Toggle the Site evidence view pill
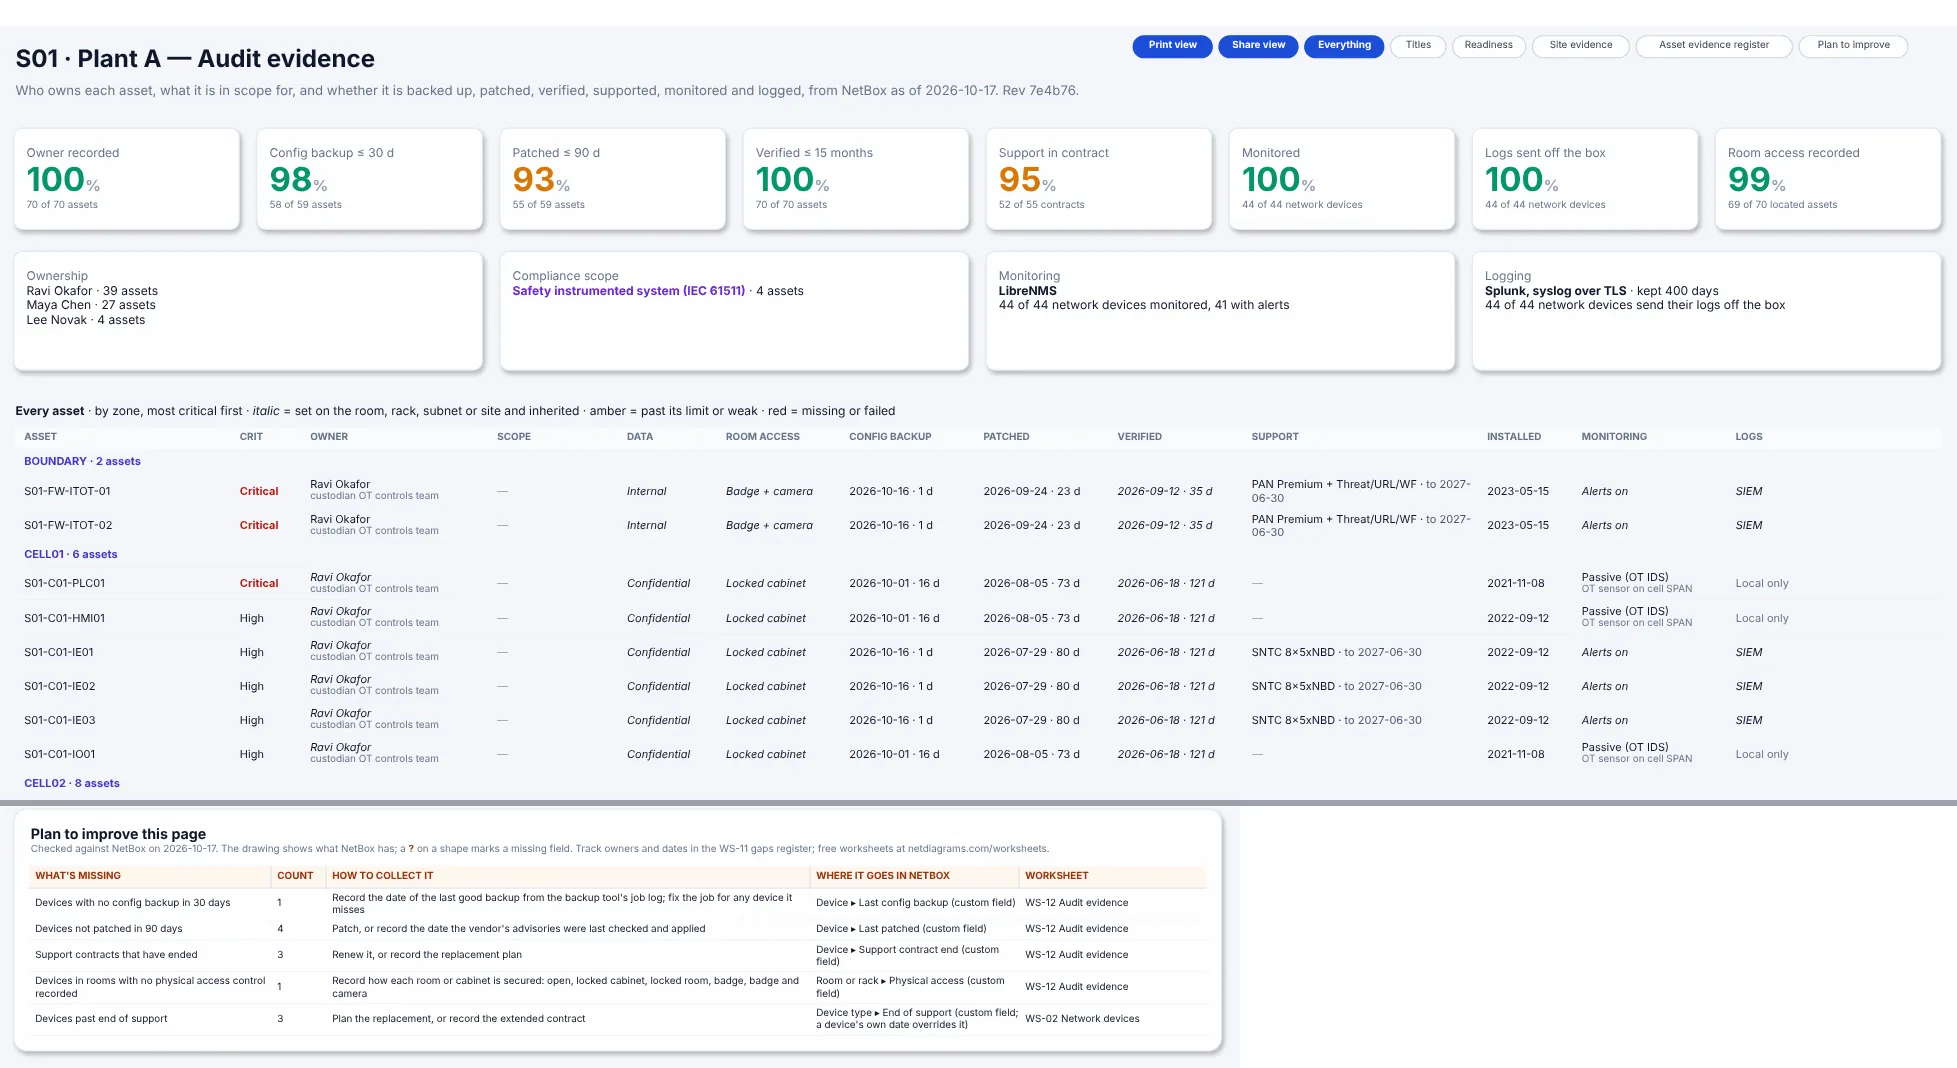 1580,46
